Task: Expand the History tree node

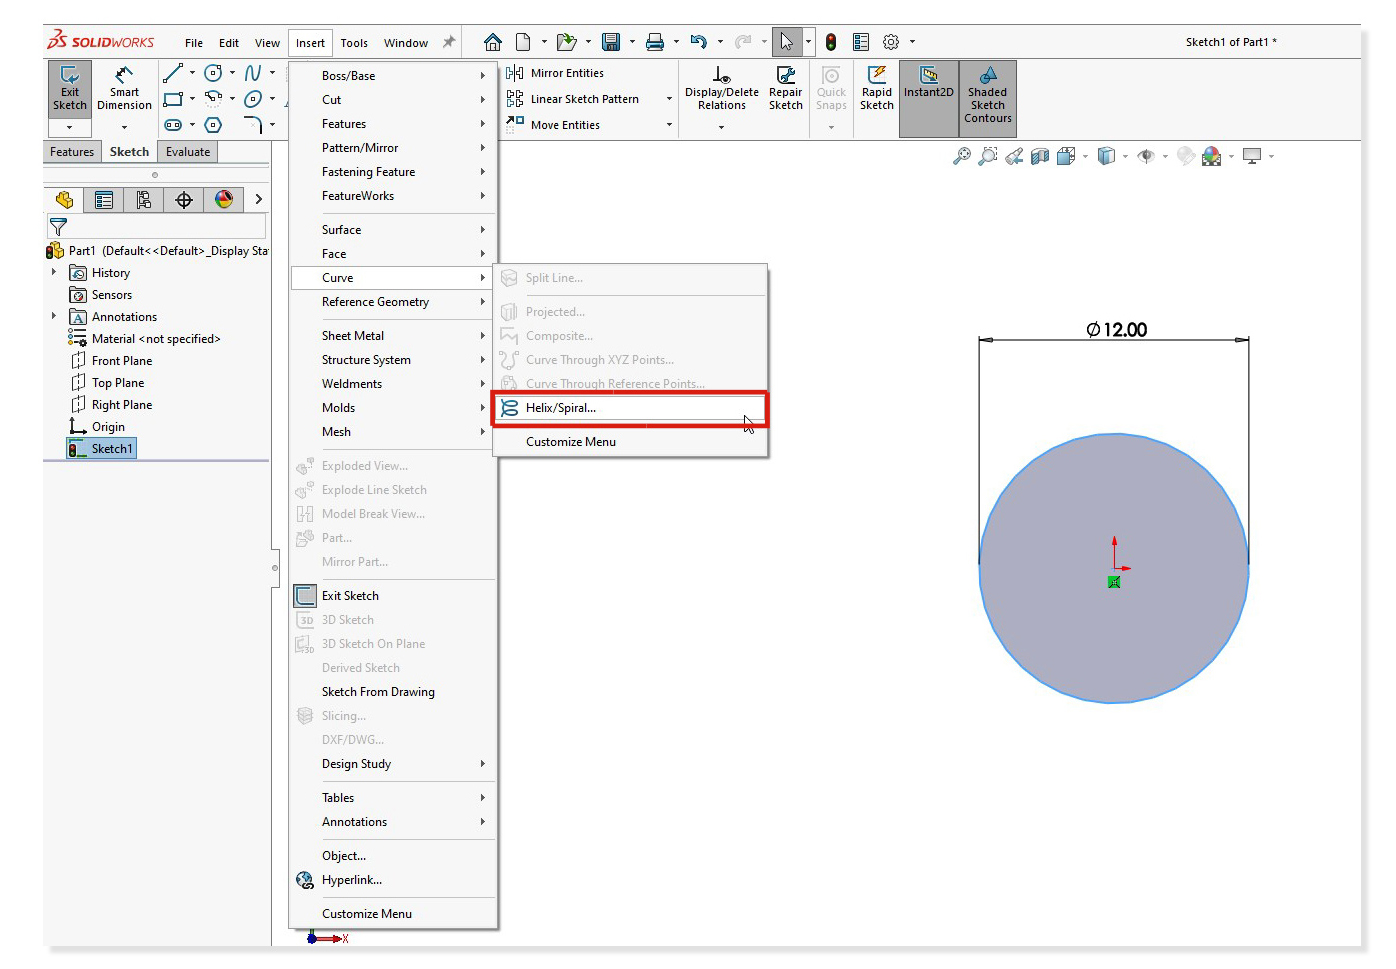Action: pyautogui.click(x=53, y=272)
